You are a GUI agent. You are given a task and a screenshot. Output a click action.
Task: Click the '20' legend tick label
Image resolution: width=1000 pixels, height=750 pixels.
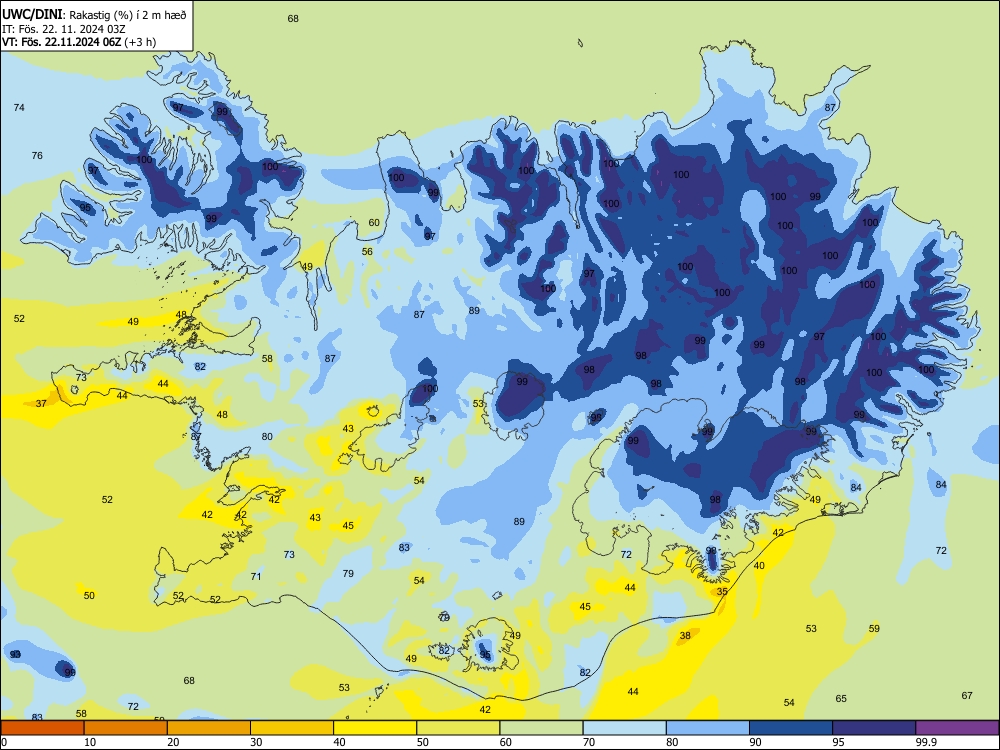(173, 742)
